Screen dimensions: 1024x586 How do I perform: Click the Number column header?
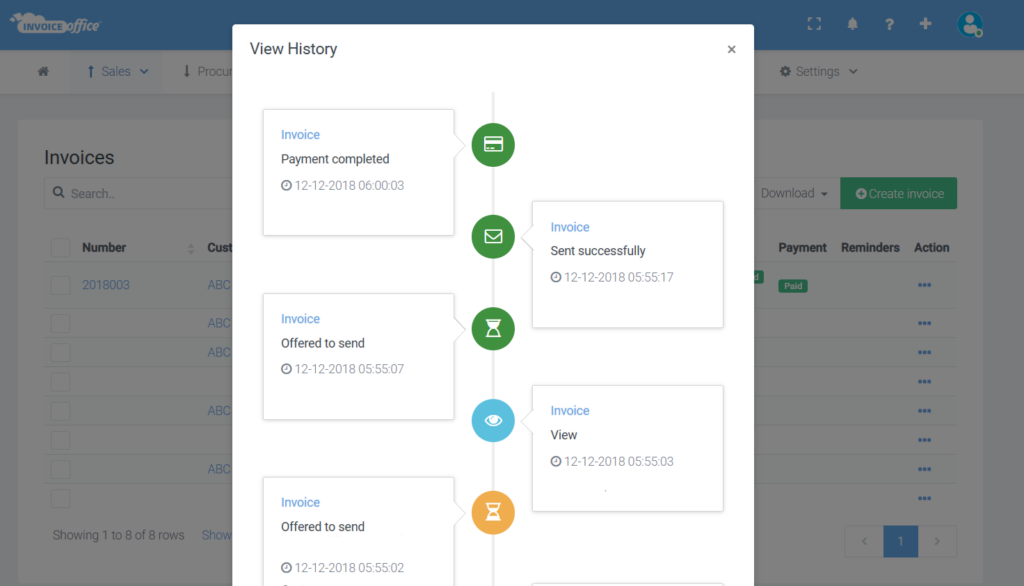coord(104,248)
